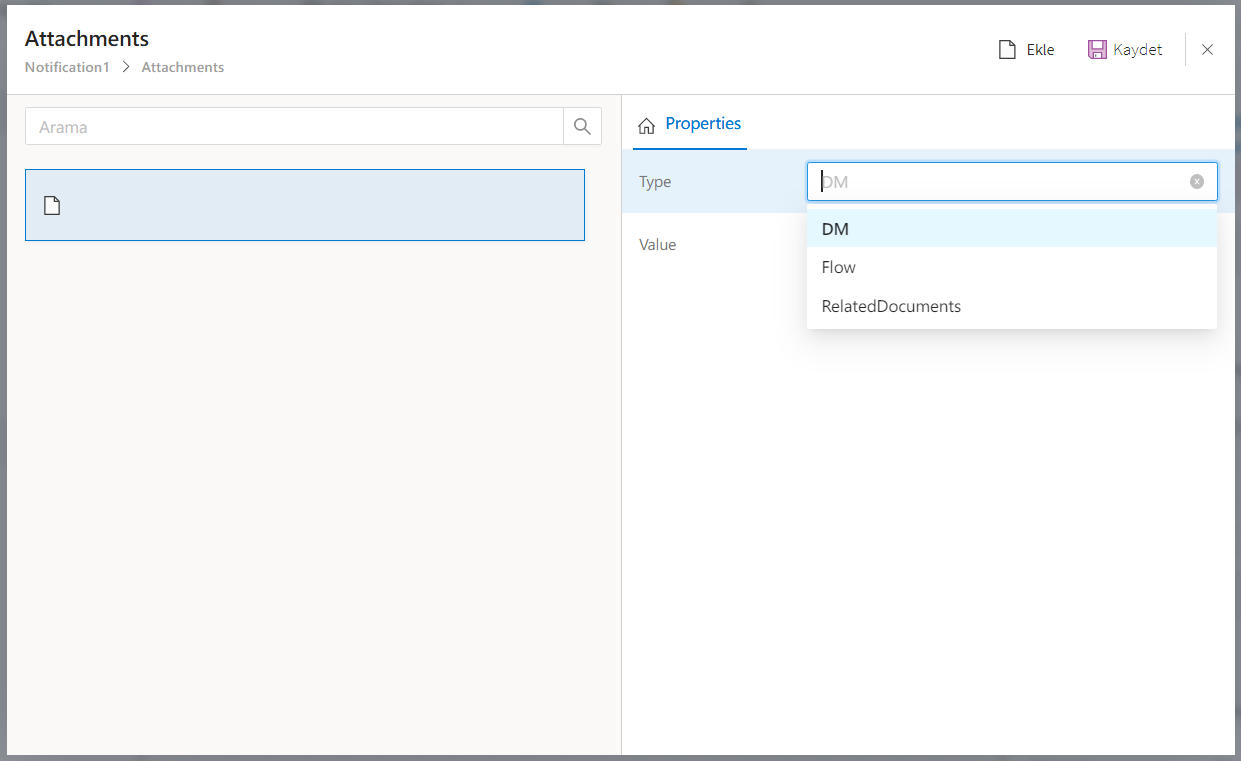Choose Flow in the Type dropdown
This screenshot has height=761, width=1241.
[x=839, y=268]
